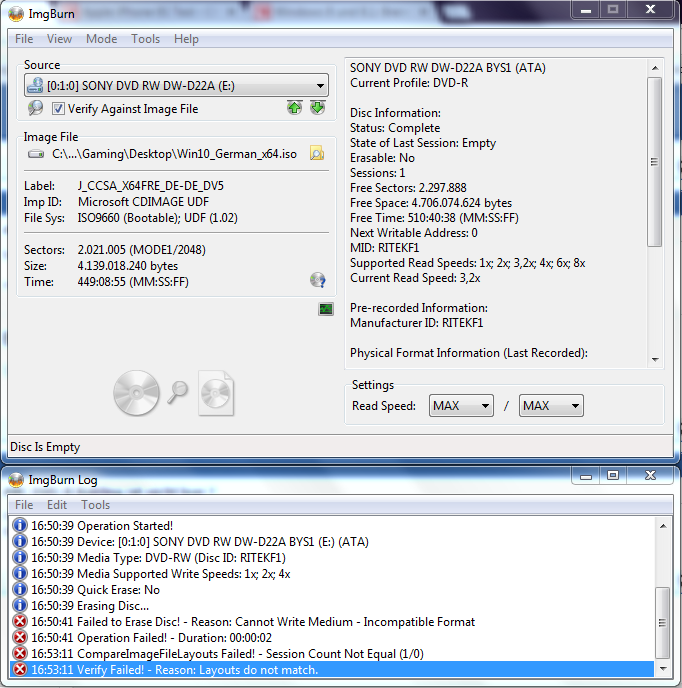Click the disc question mark image info icon
This screenshot has width=682, height=688.
[x=317, y=280]
